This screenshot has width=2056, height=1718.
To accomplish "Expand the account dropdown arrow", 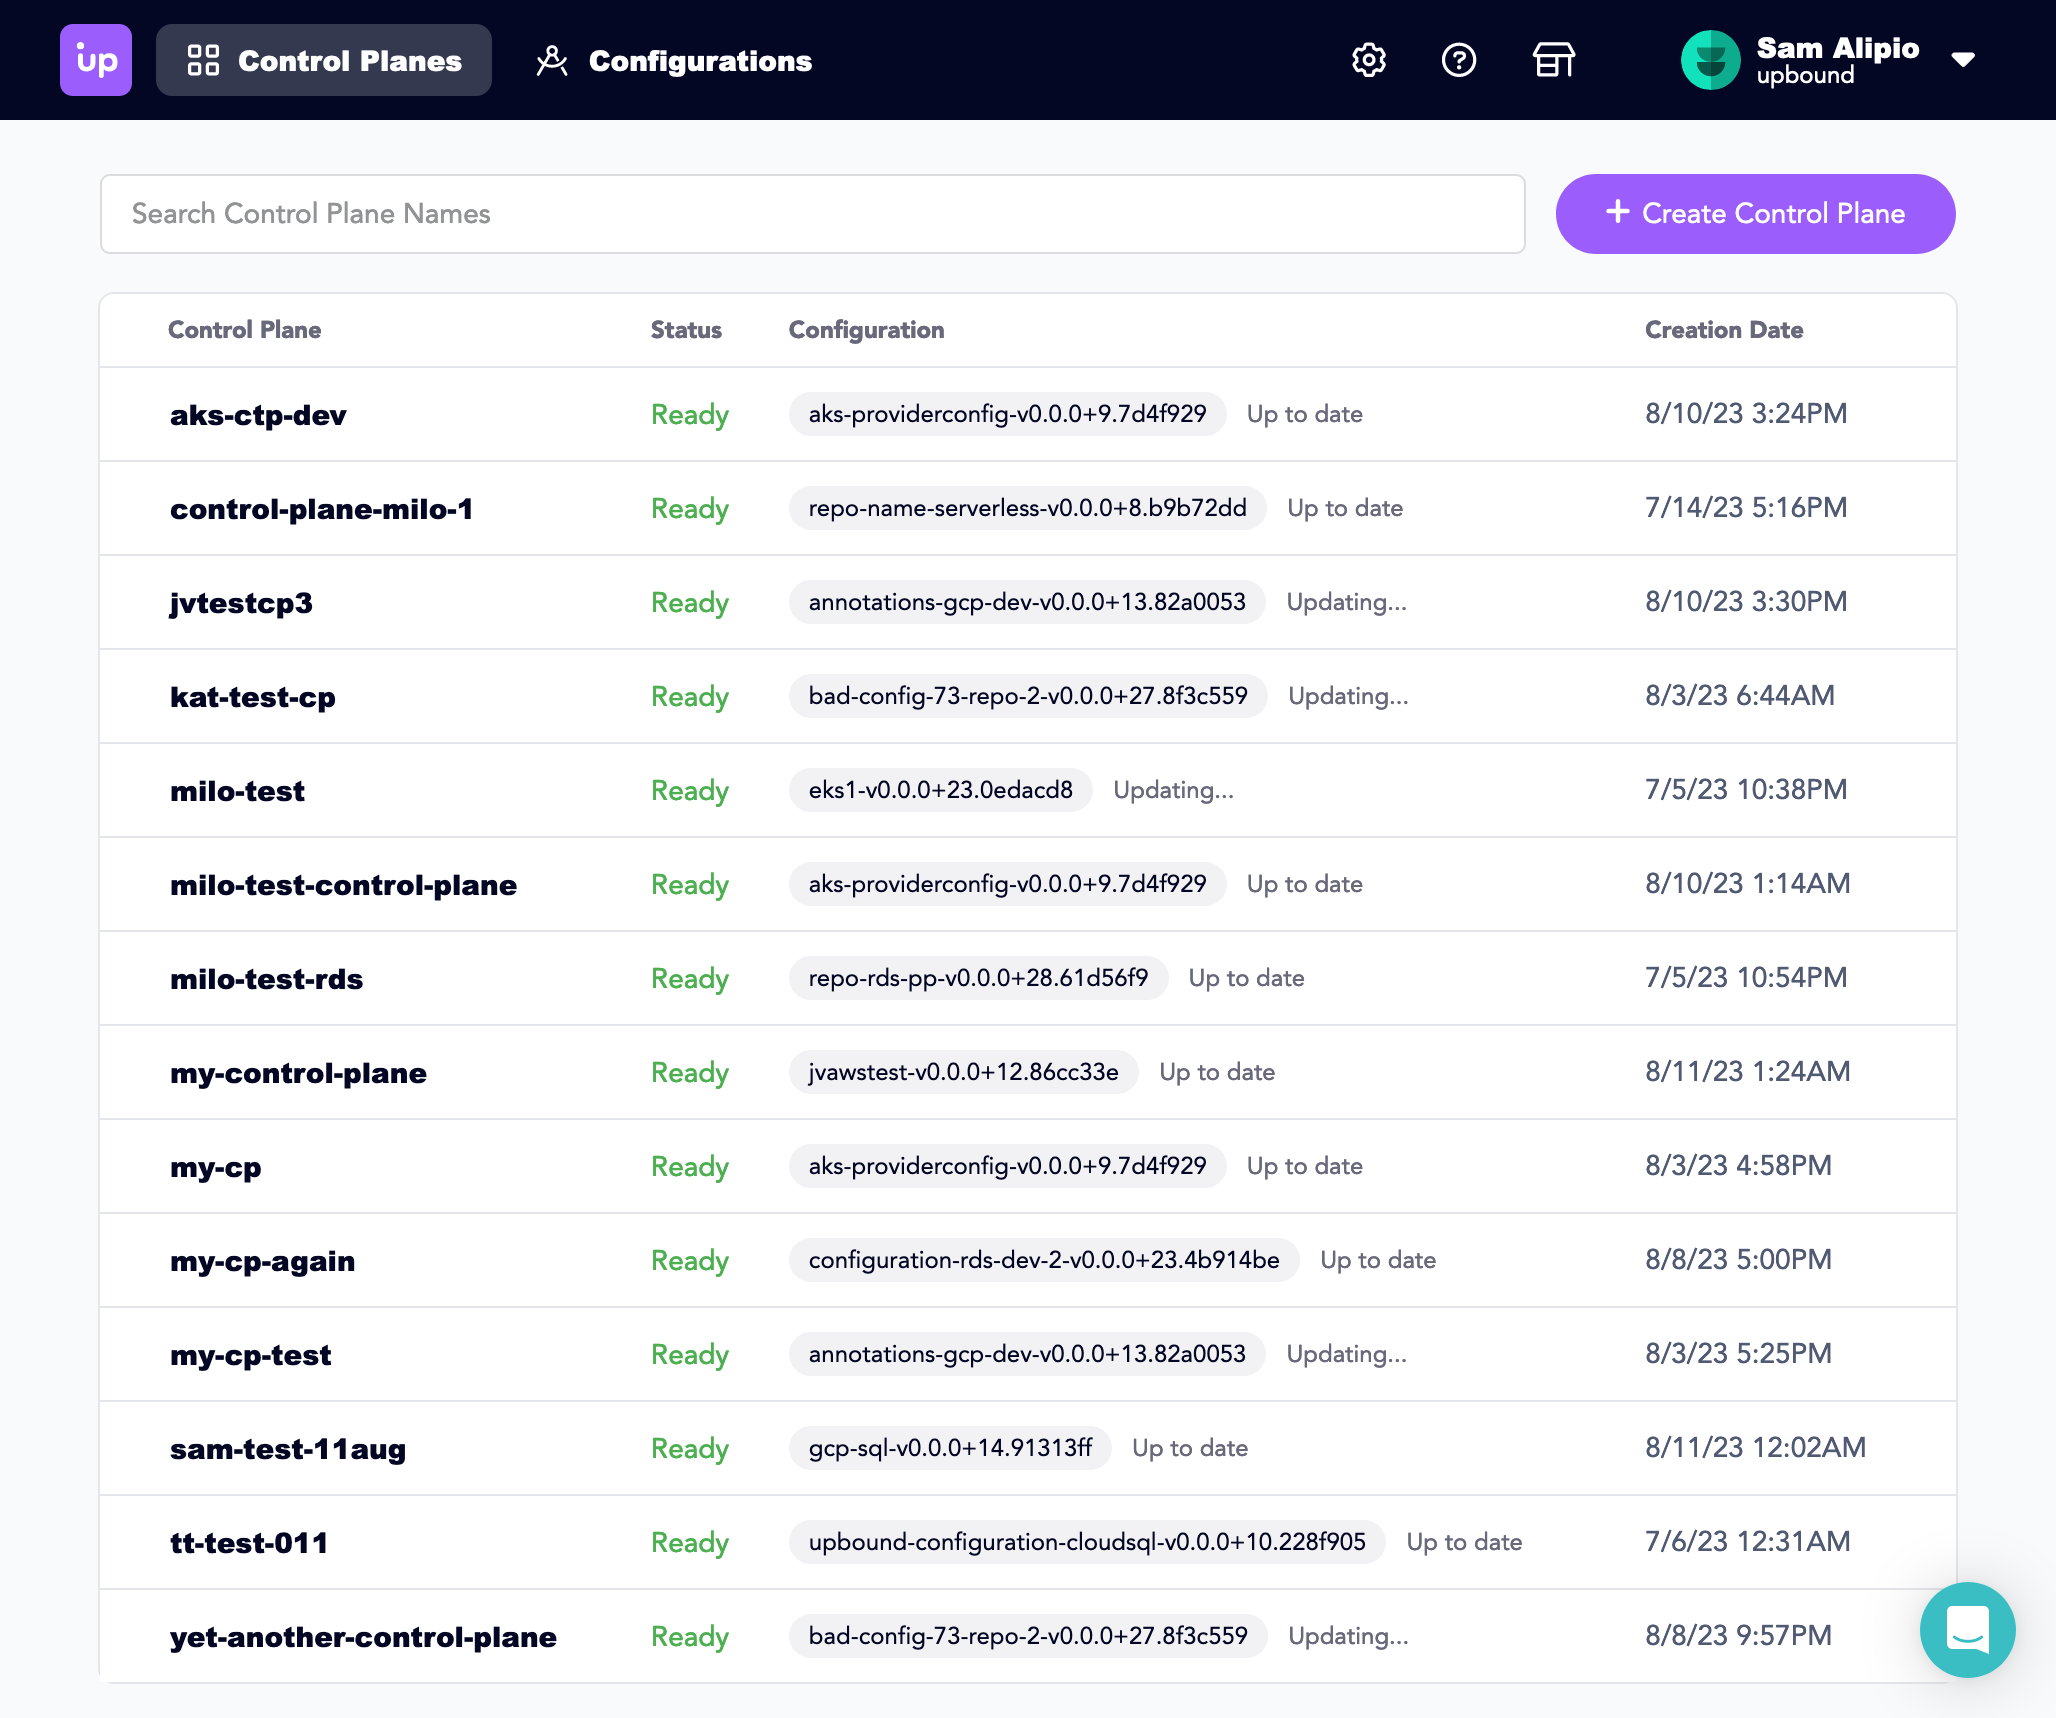I will coord(1963,60).
